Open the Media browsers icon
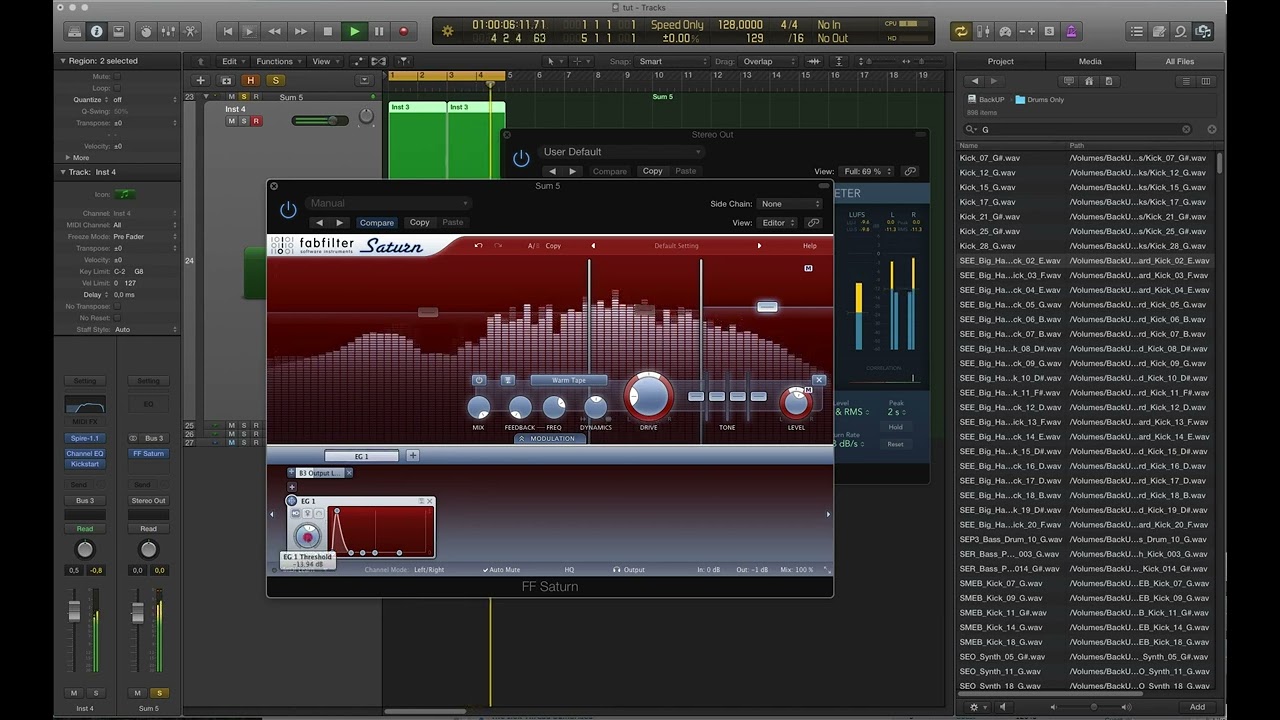Image resolution: width=1280 pixels, height=720 pixels. pyautogui.click(x=1203, y=31)
